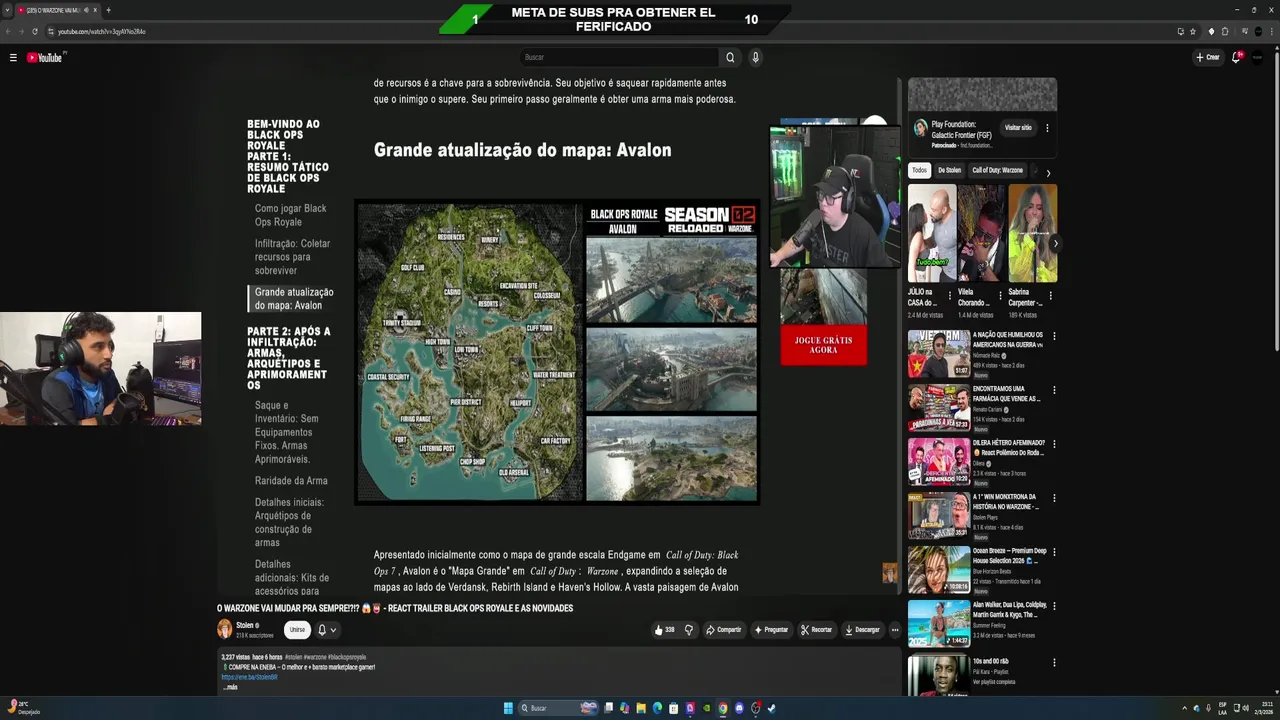Open the Play Foundation ad options menu
1280x720 pixels.
coord(1047,128)
